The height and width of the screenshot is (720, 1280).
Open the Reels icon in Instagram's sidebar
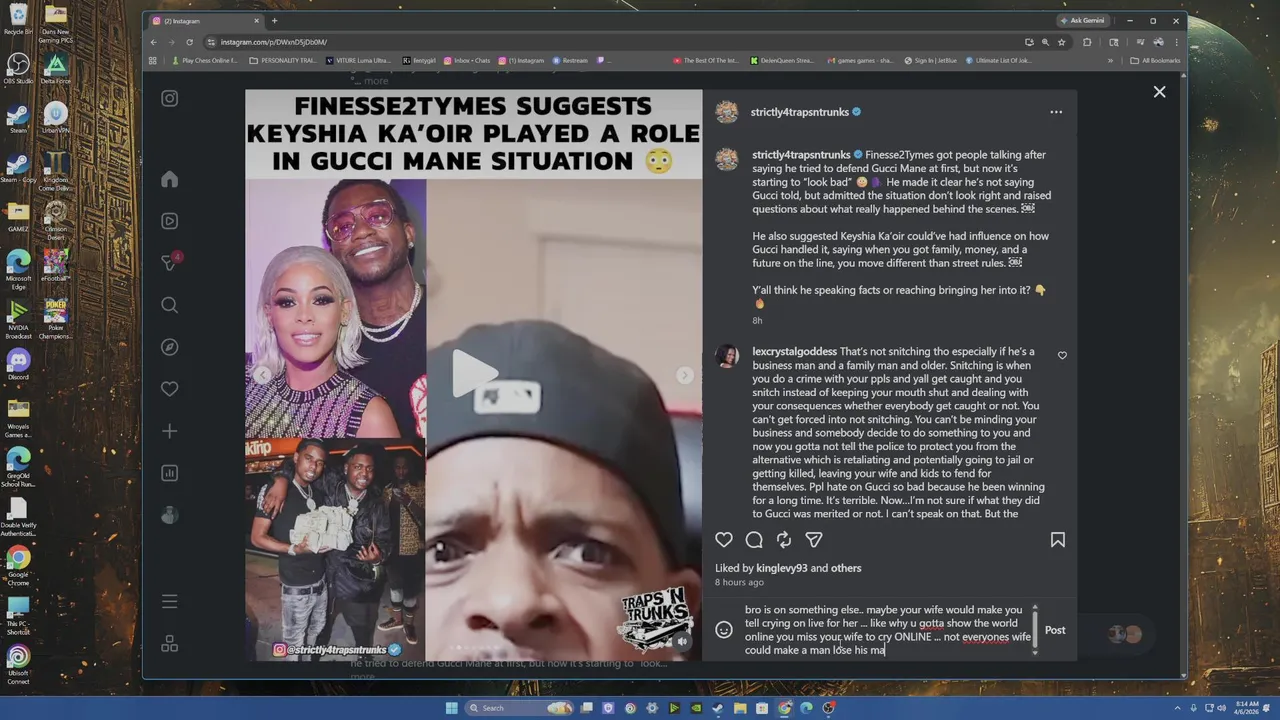click(170, 221)
